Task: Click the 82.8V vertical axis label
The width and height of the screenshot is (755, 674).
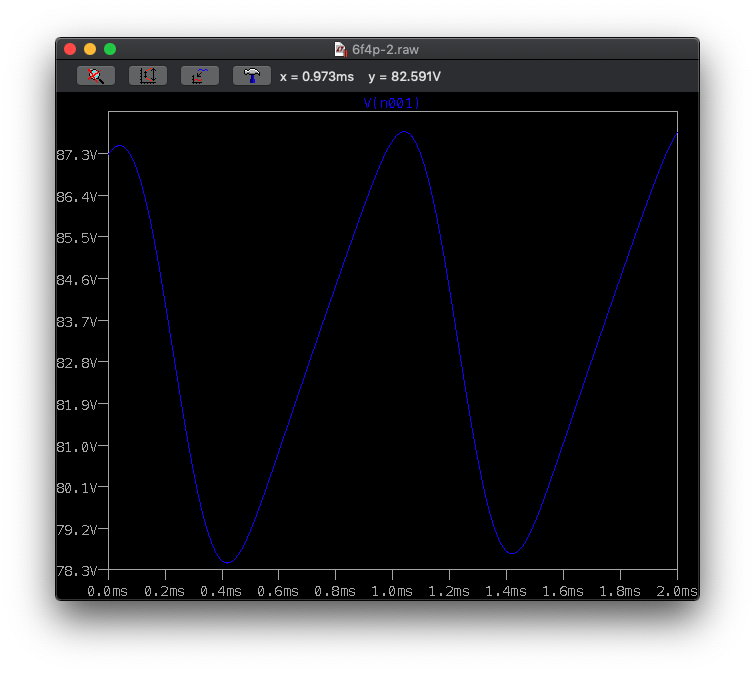Action: tap(77, 363)
